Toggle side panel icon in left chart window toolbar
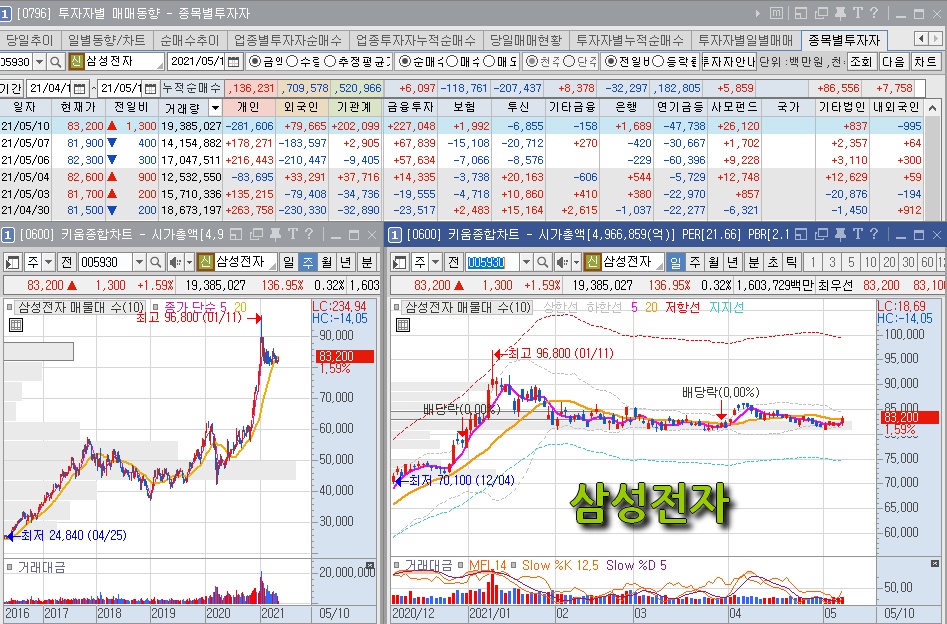The image size is (947, 624). pyautogui.click(x=12, y=262)
